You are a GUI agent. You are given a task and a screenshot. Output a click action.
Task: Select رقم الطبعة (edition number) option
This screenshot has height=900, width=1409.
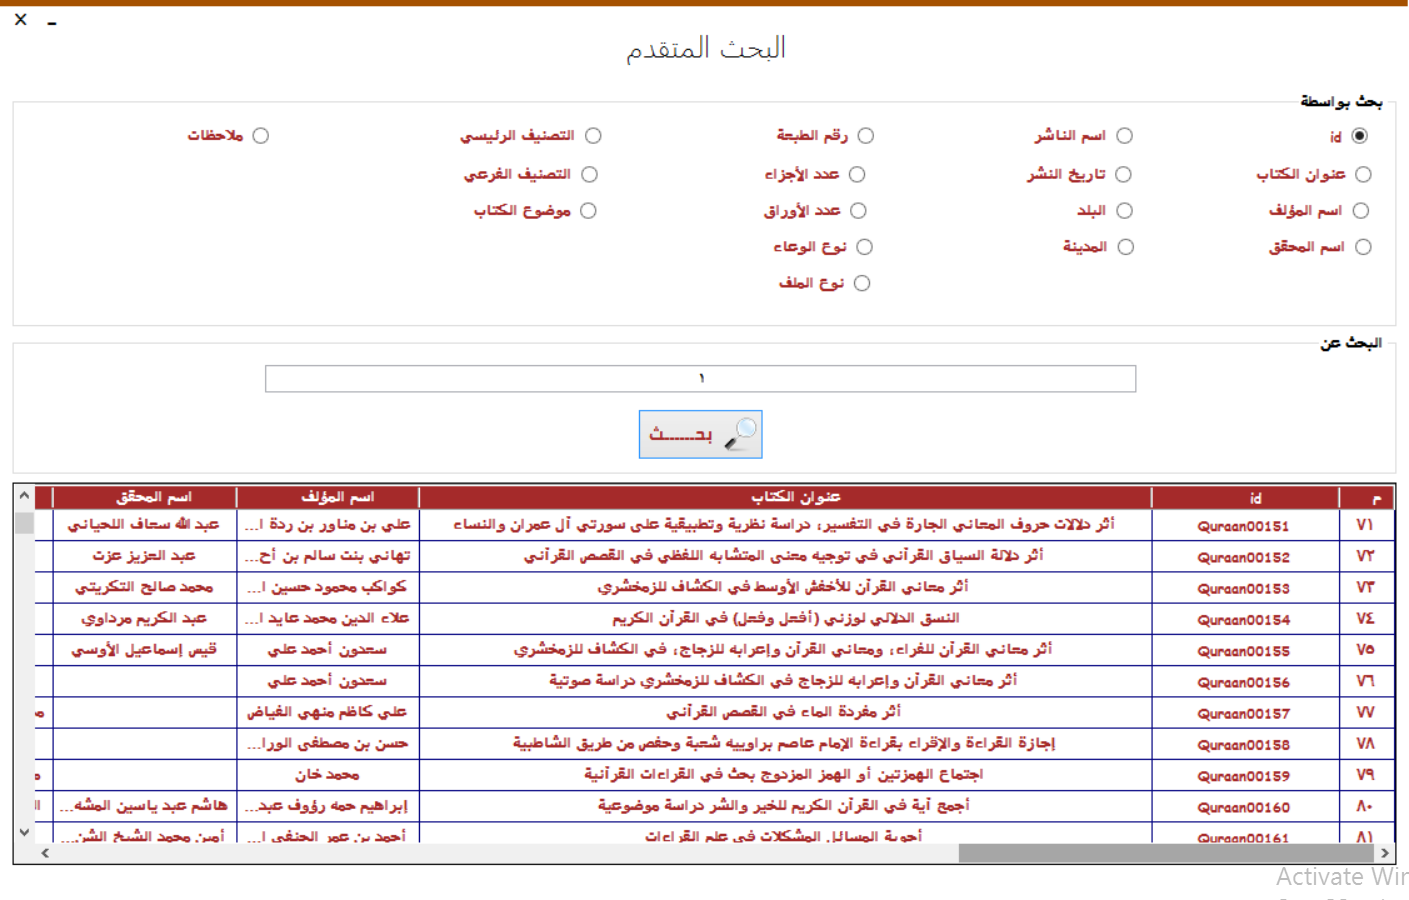coord(864,135)
